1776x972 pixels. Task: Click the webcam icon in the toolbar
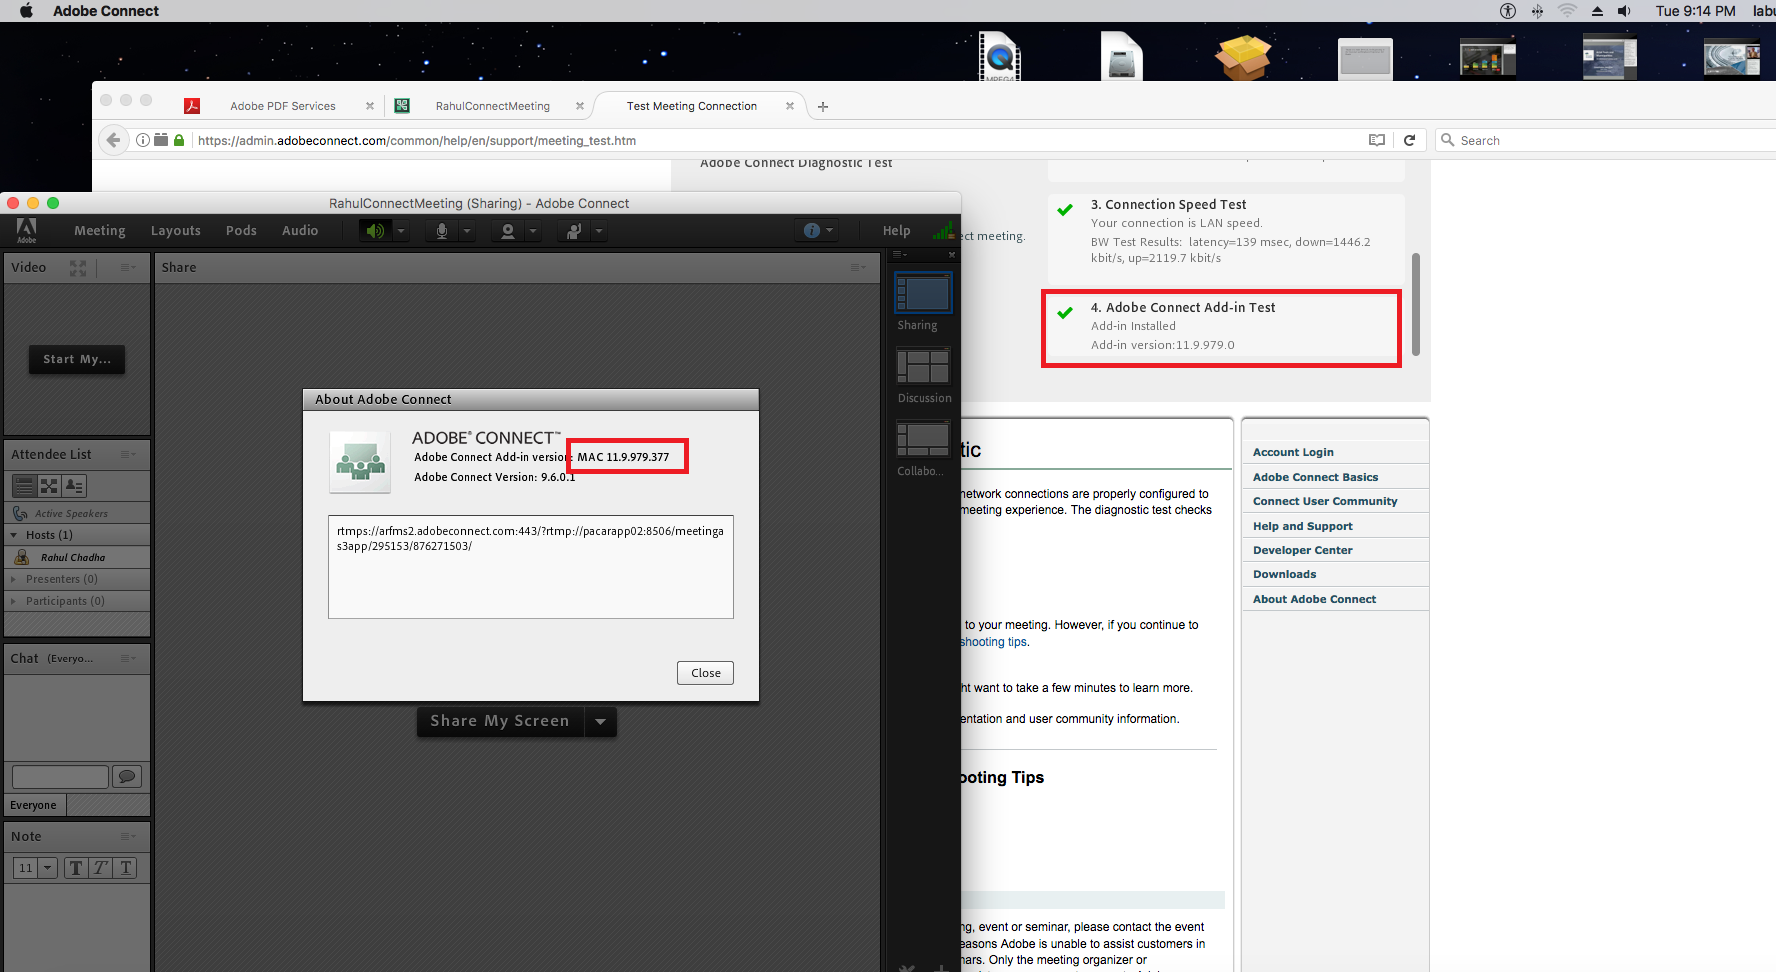[x=508, y=231]
